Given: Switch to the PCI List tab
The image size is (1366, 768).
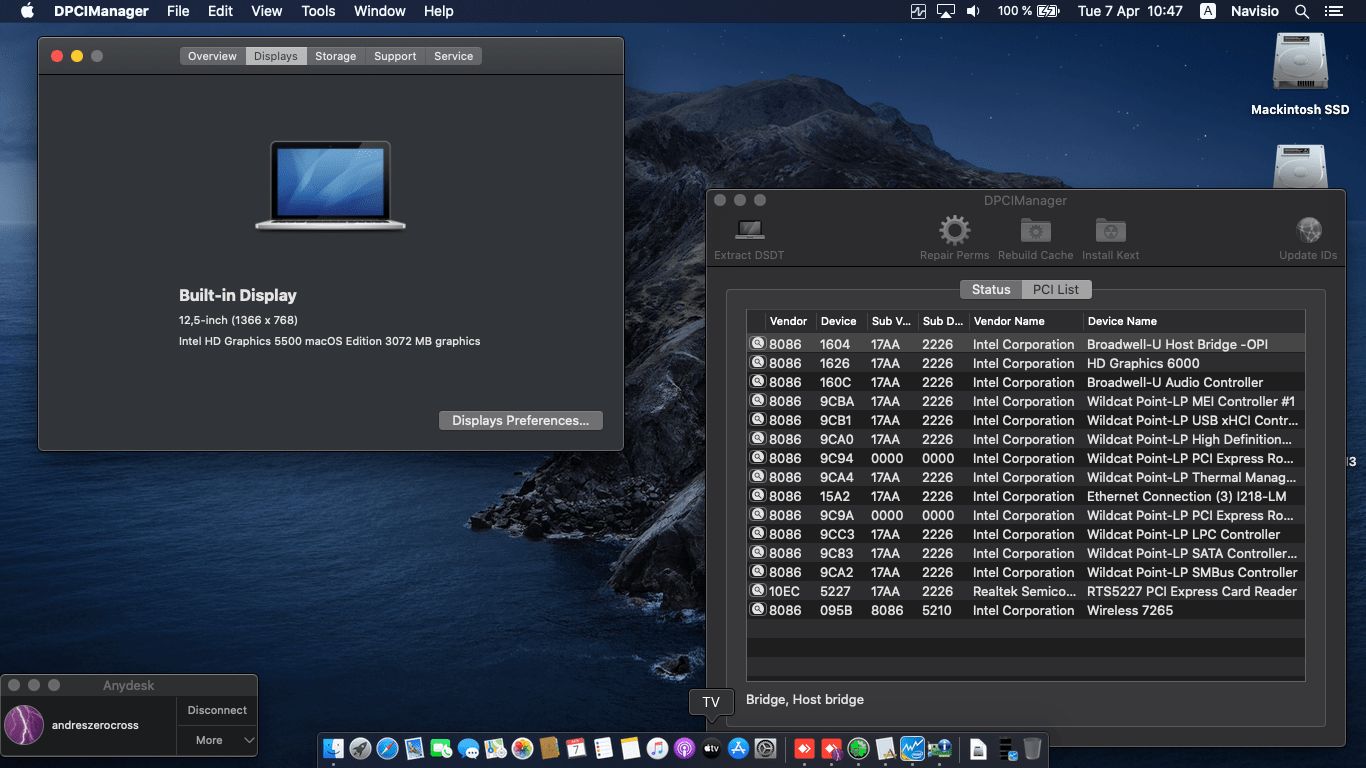Looking at the screenshot, I should point(1056,289).
